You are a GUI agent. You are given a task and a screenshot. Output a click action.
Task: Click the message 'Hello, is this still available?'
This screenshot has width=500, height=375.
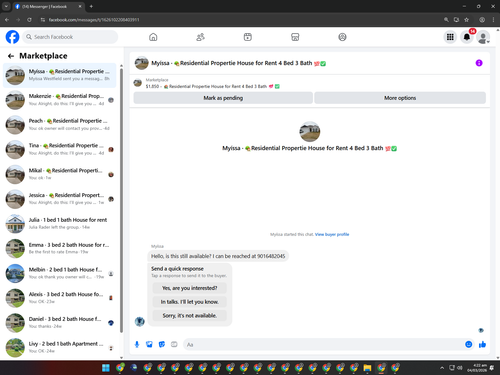pos(218,256)
